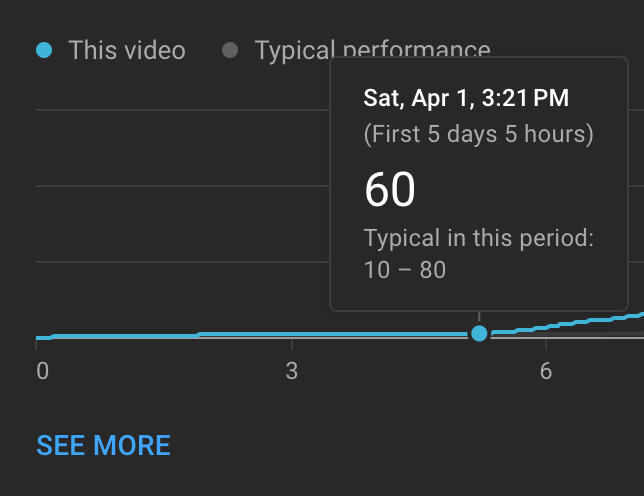Click the "(First 5 days 5 hours)" text

[x=478, y=134]
